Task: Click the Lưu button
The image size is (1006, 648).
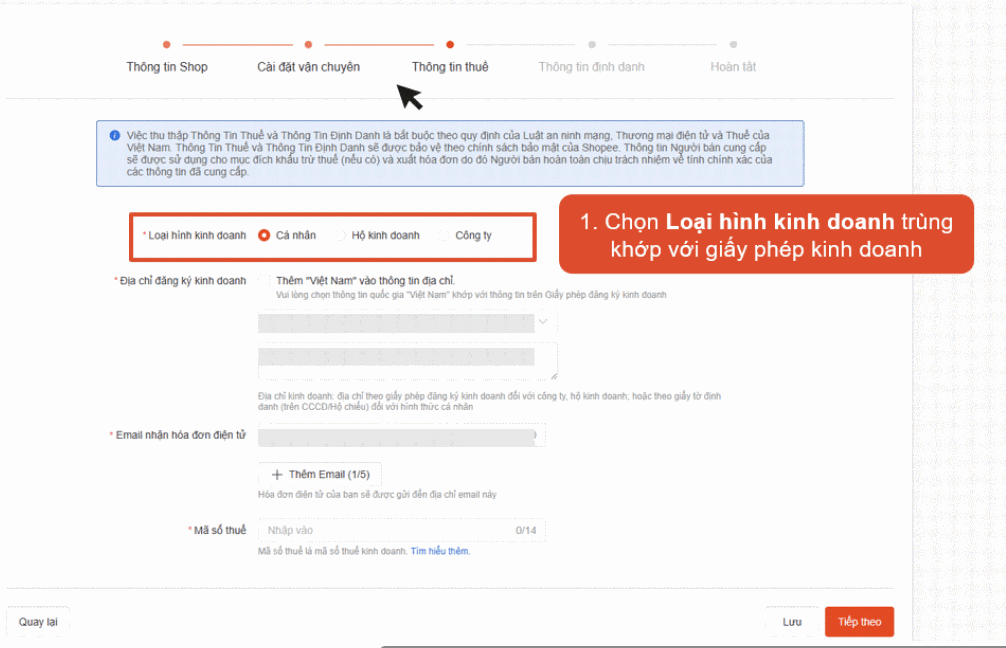Action: pos(791,622)
